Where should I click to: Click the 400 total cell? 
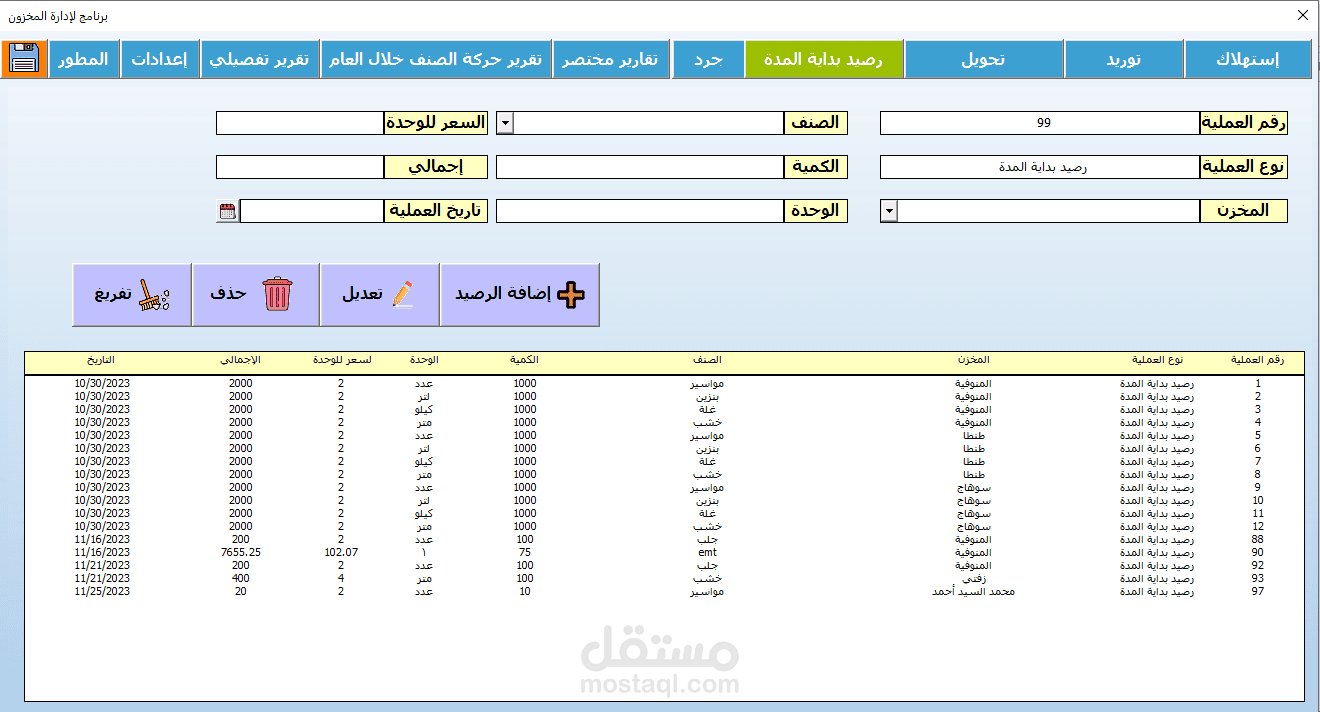[240, 578]
